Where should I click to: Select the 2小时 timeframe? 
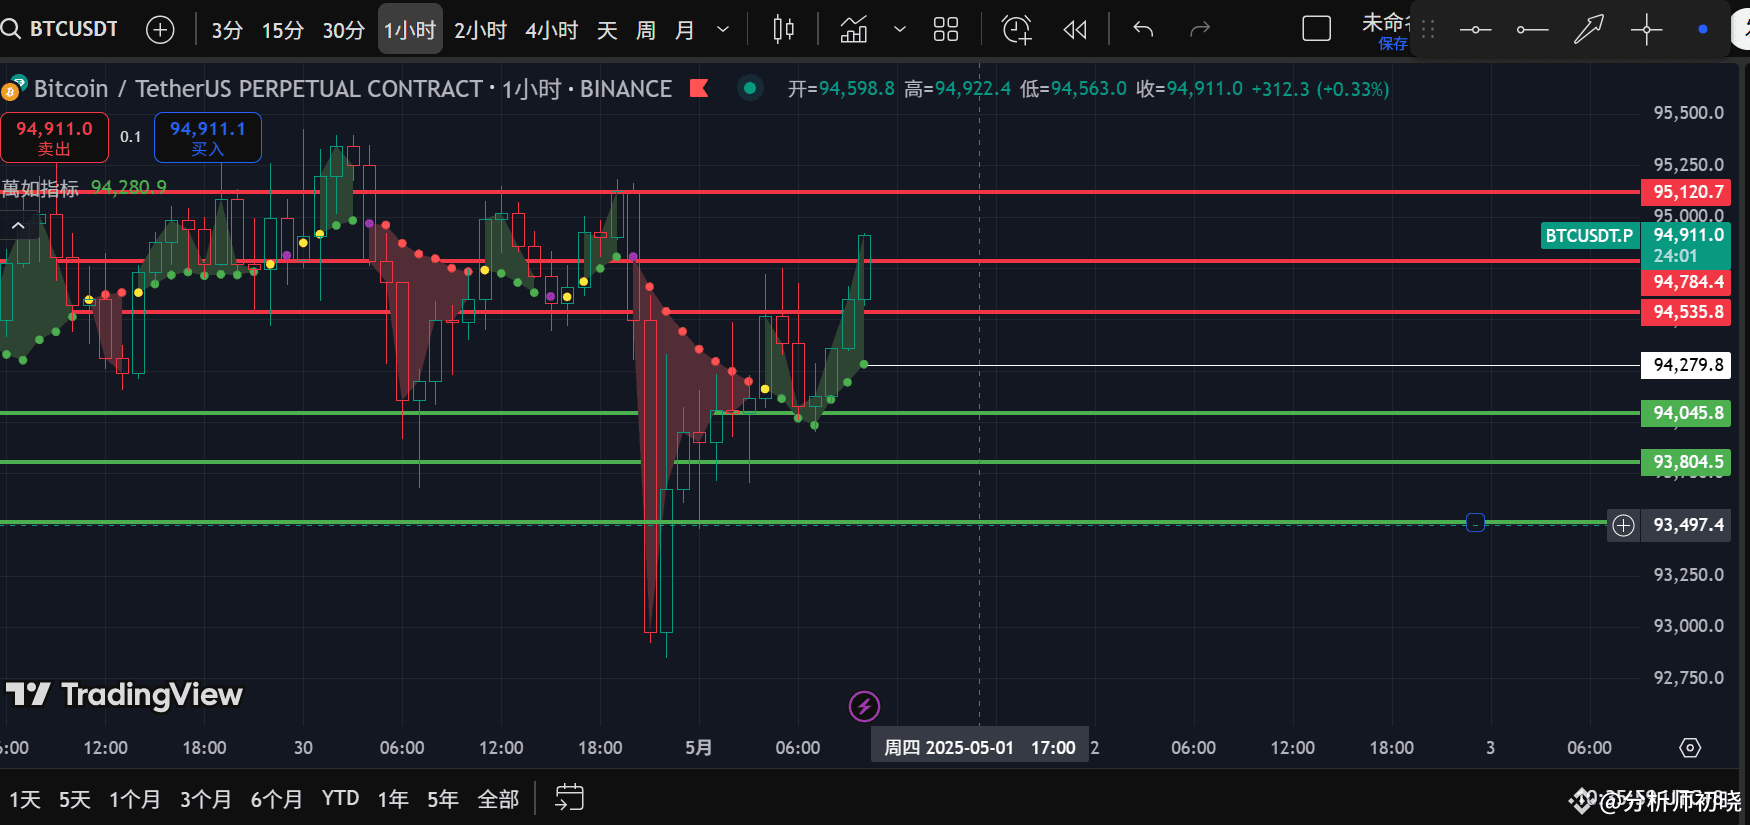(x=480, y=30)
